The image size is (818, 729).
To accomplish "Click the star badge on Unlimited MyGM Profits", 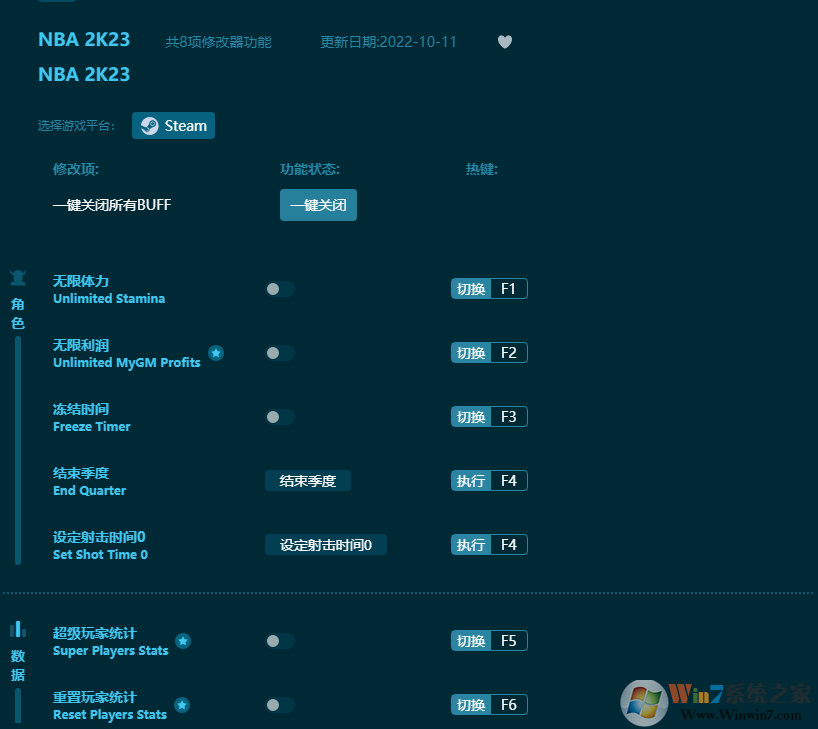I will coord(216,352).
